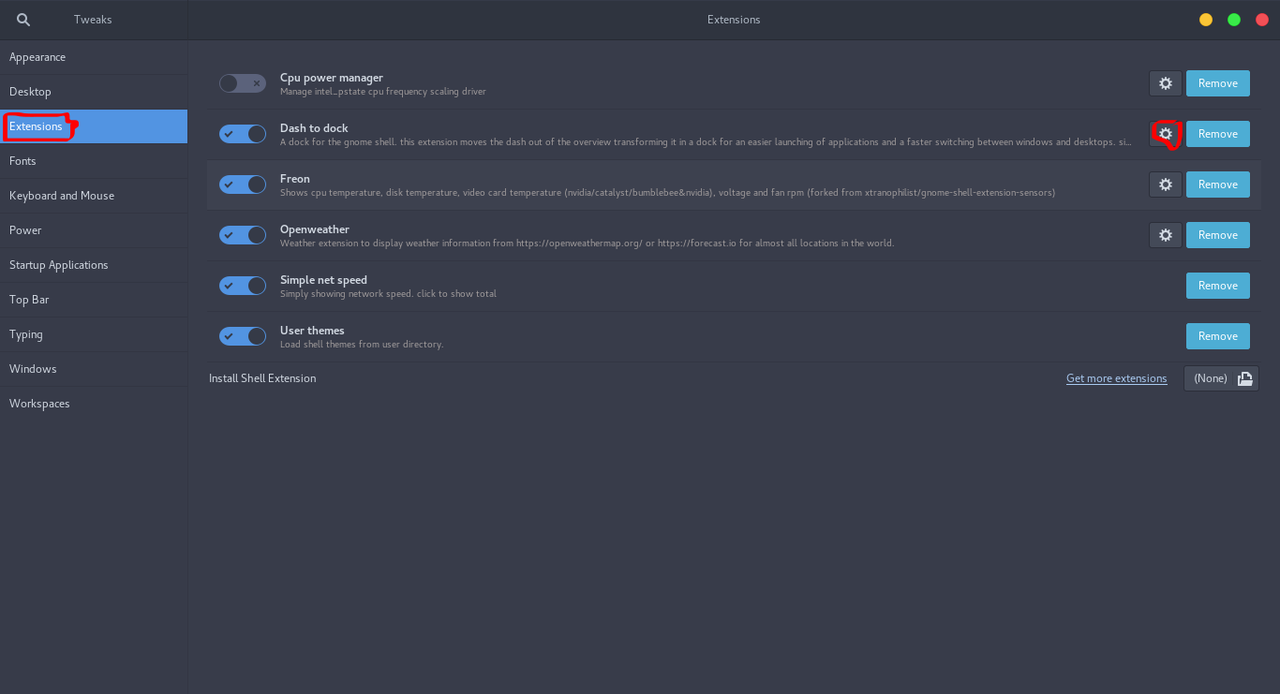Screen dimensions: 1280x694
Task: Open Dash to dock settings gear
Action: pyautogui.click(x=1165, y=134)
